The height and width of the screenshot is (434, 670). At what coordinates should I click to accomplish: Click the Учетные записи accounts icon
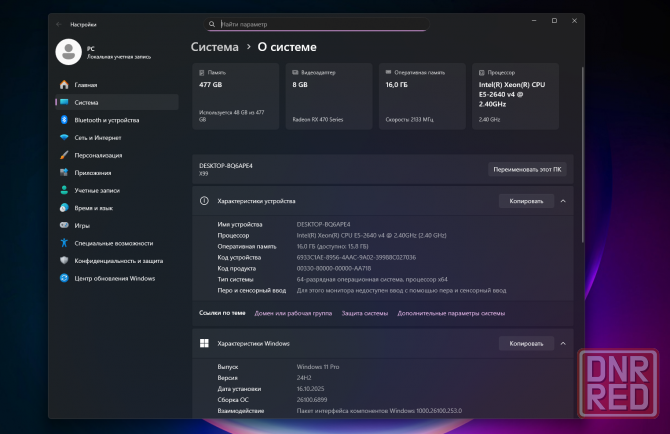[64, 190]
